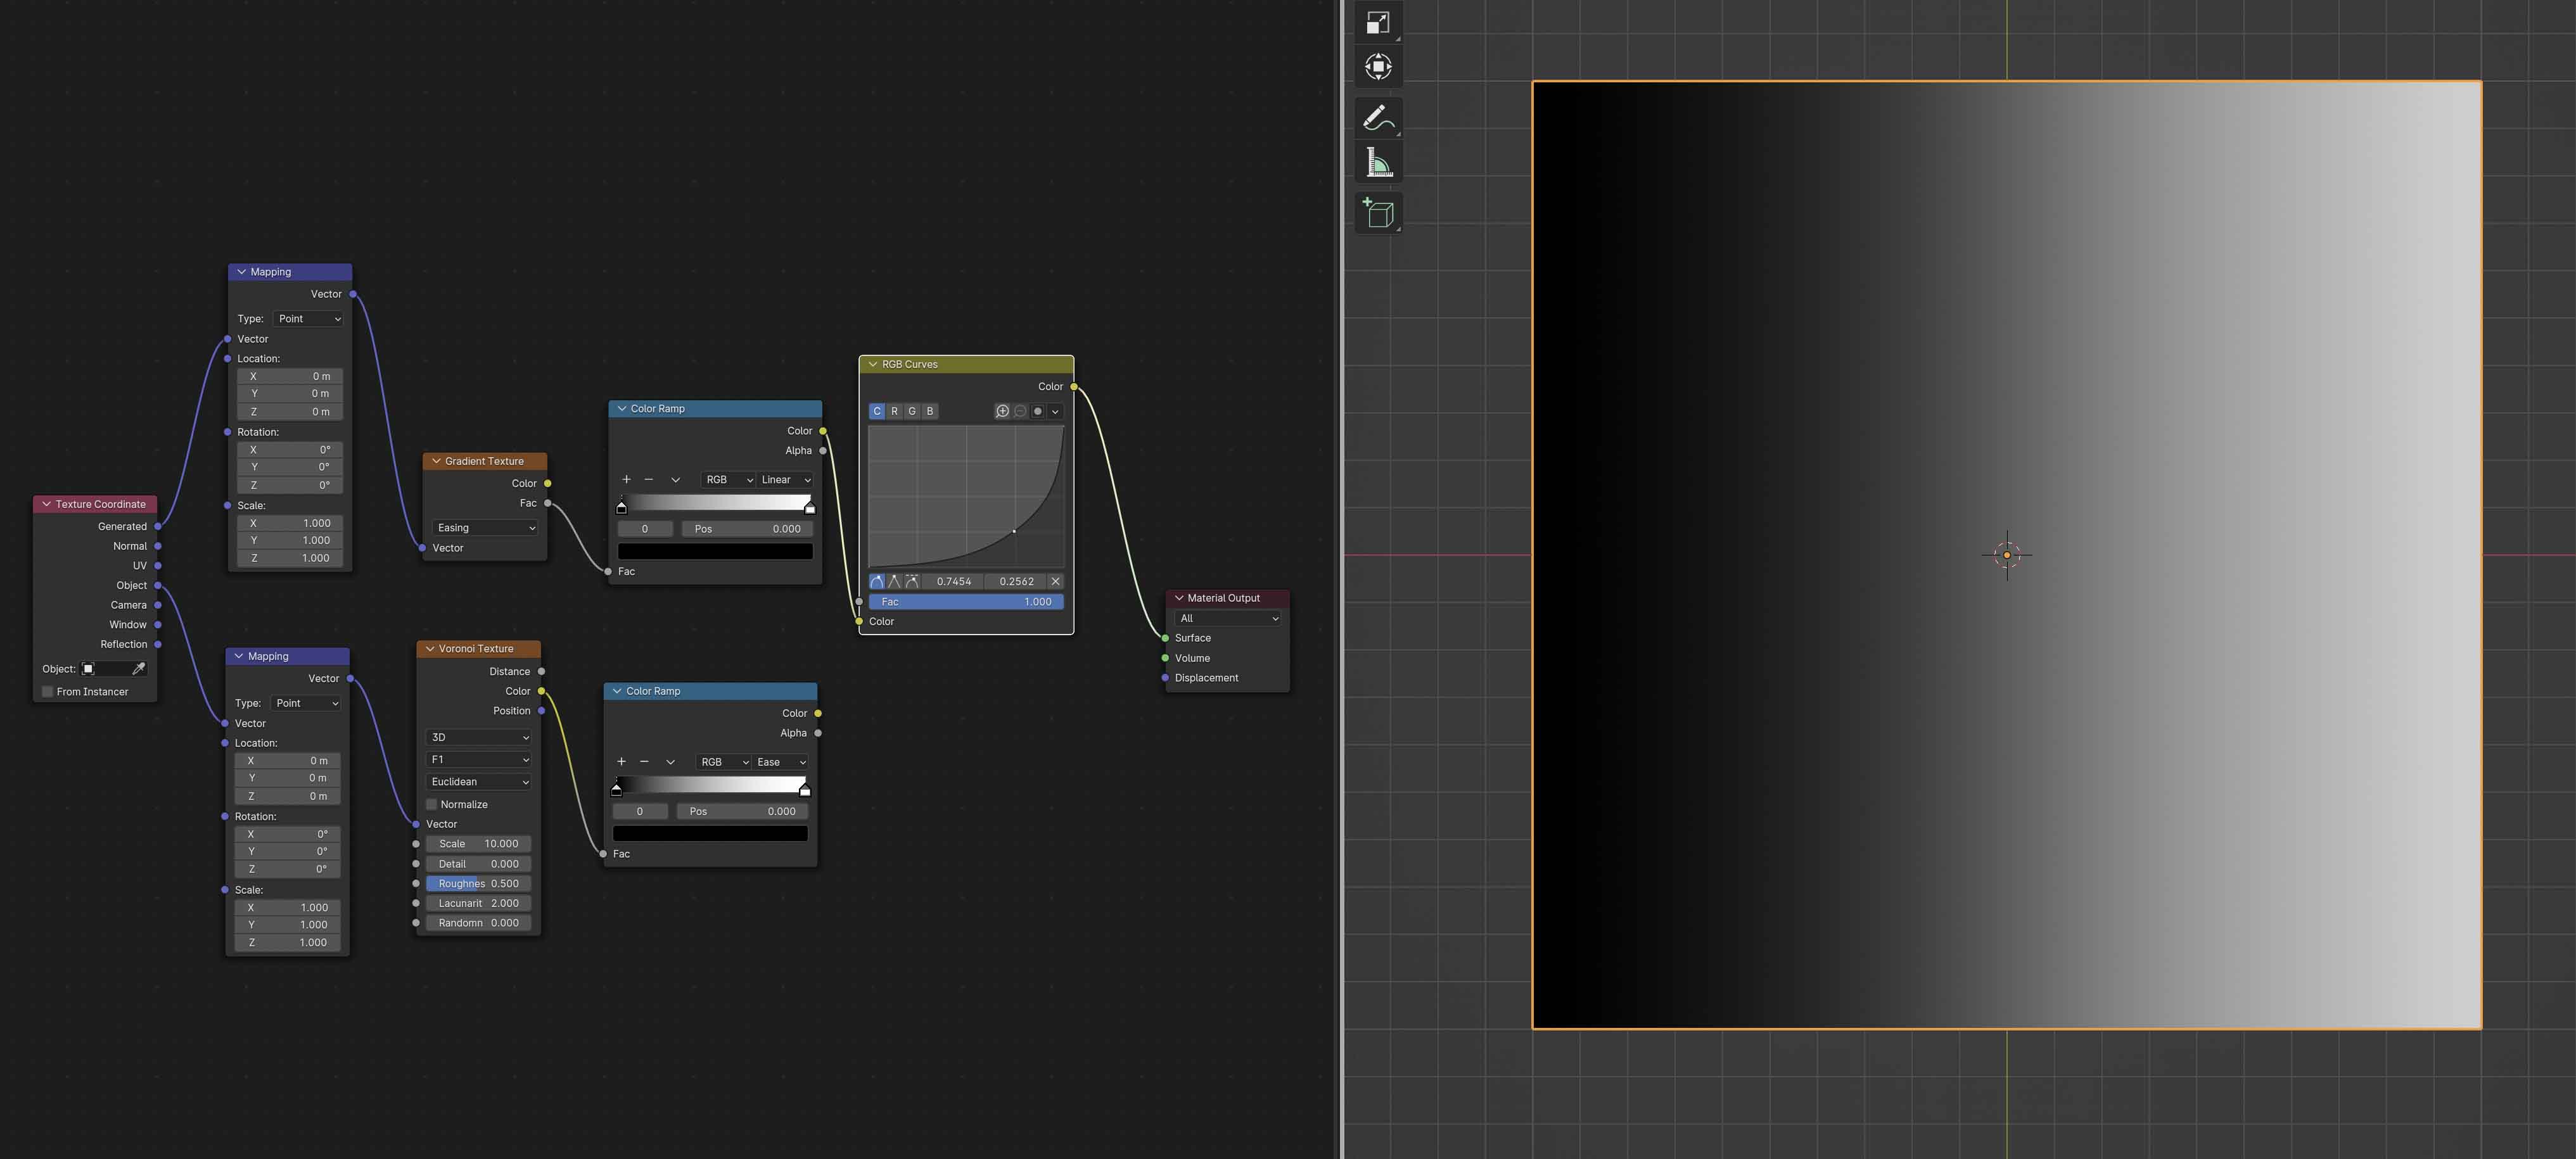The image size is (2576, 1159).
Task: Click Voronoi Roughness slider
Action: 479,884
